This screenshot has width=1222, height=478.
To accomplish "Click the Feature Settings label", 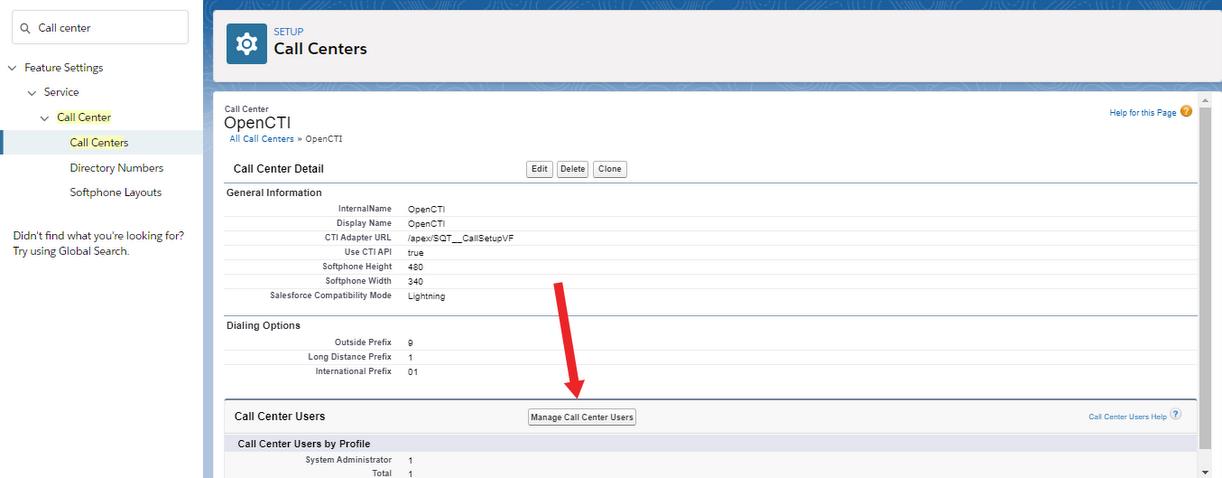I will [x=64, y=68].
